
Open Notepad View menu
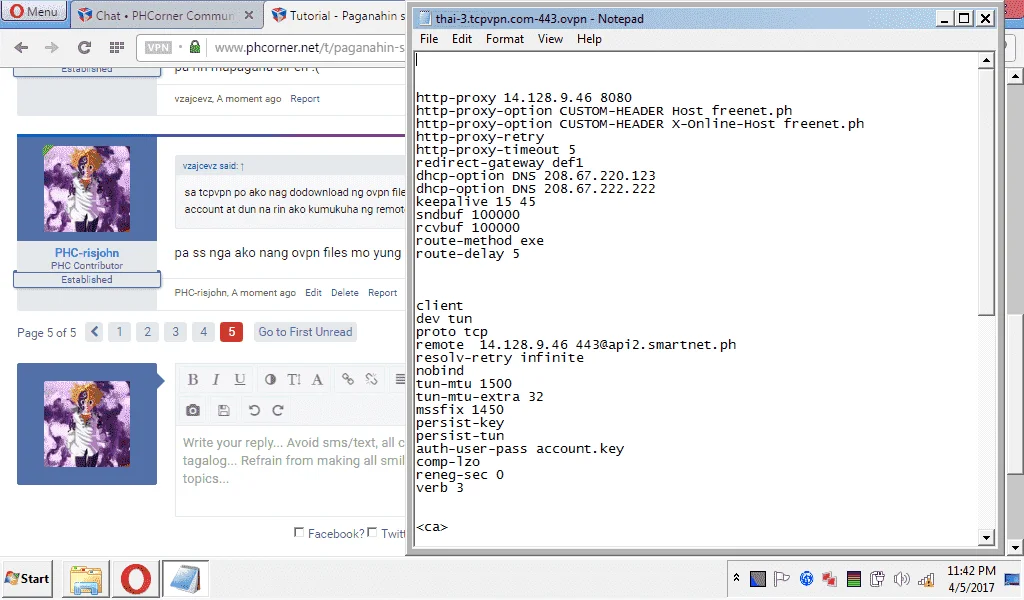[551, 39]
